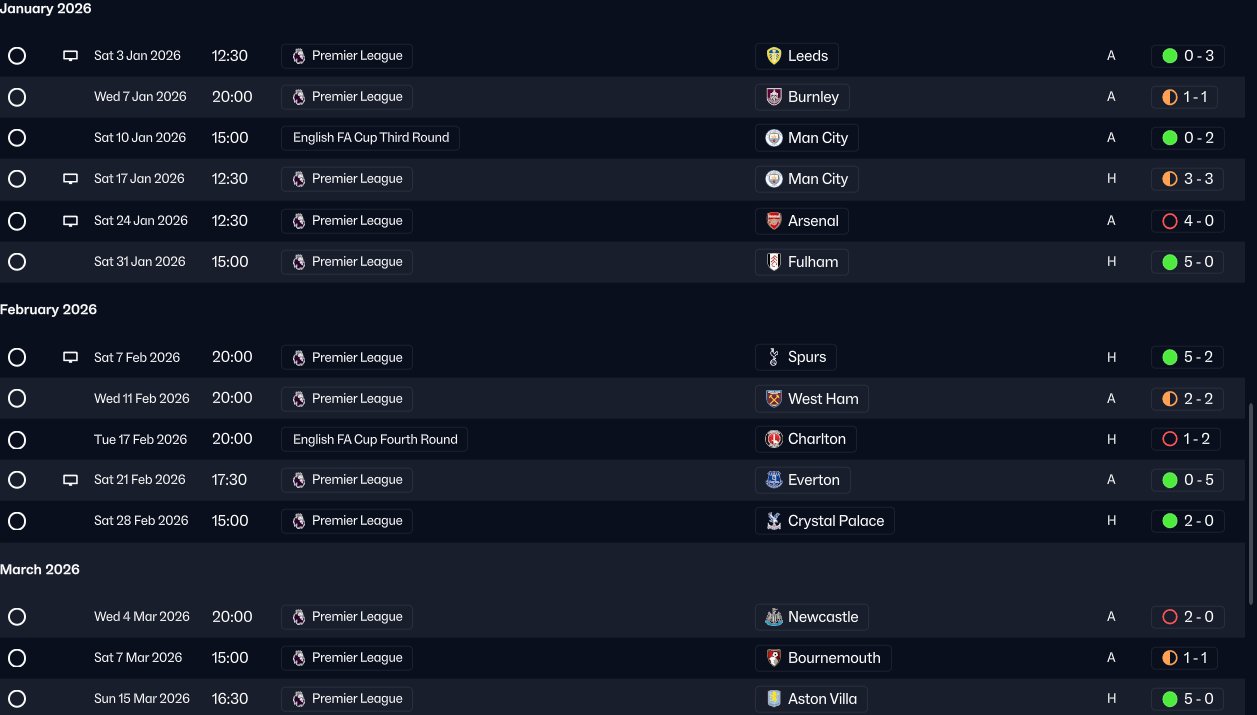1257x715 pixels.
Task: Click the Leeds club badge icon
Action: point(773,56)
